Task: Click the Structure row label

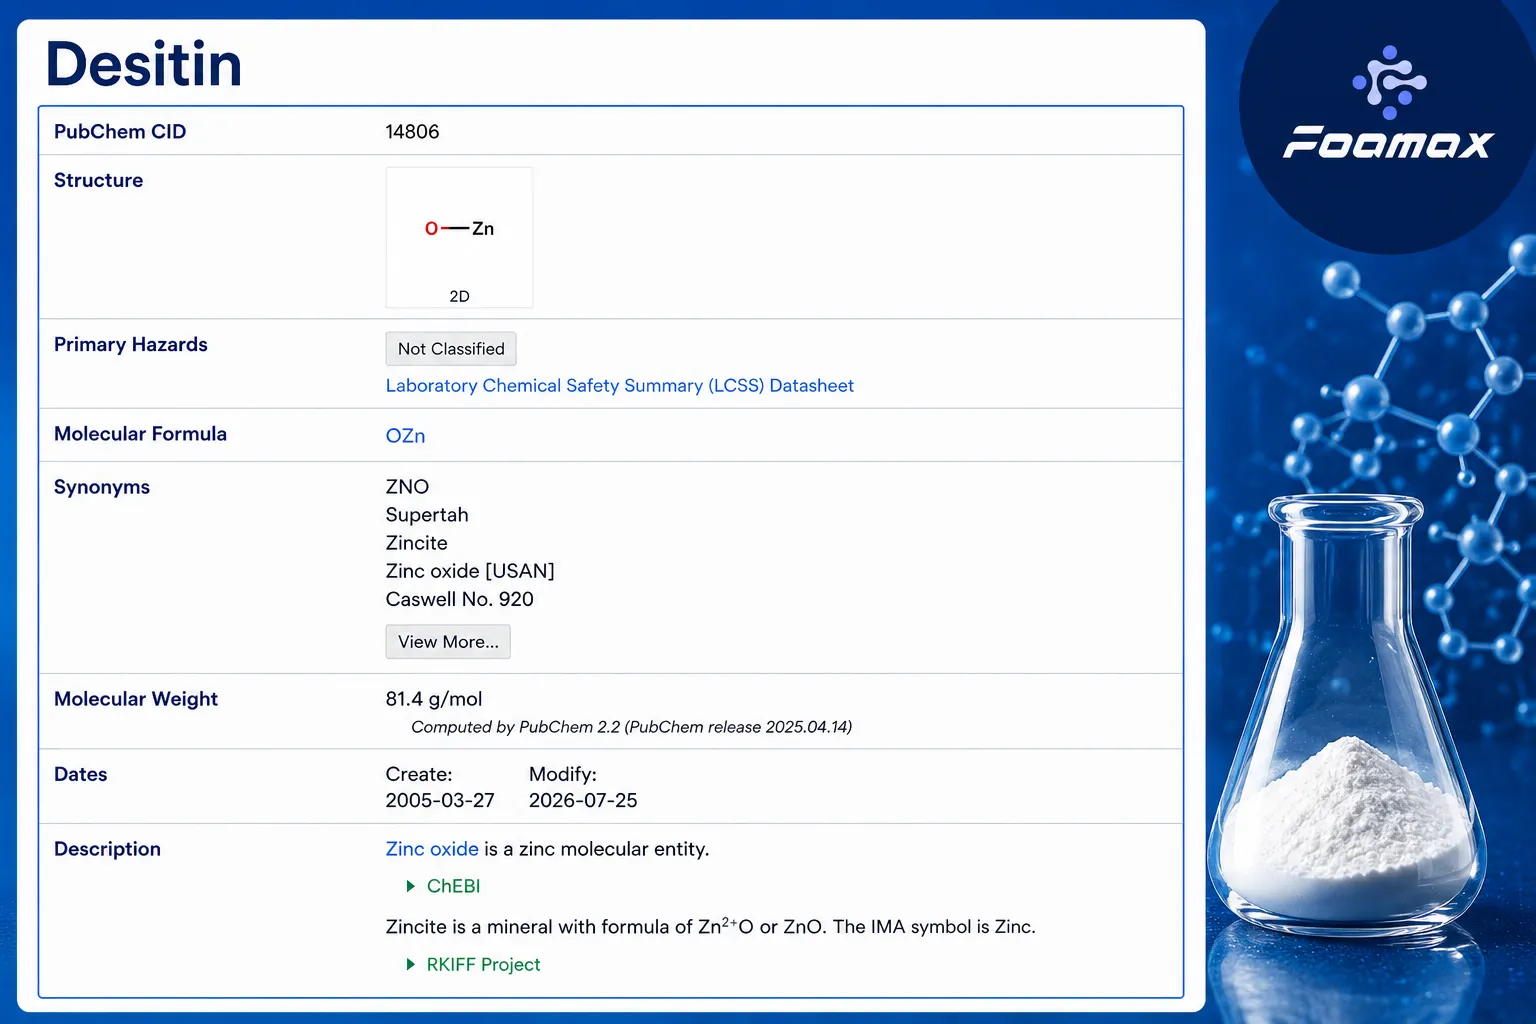Action: tap(99, 181)
